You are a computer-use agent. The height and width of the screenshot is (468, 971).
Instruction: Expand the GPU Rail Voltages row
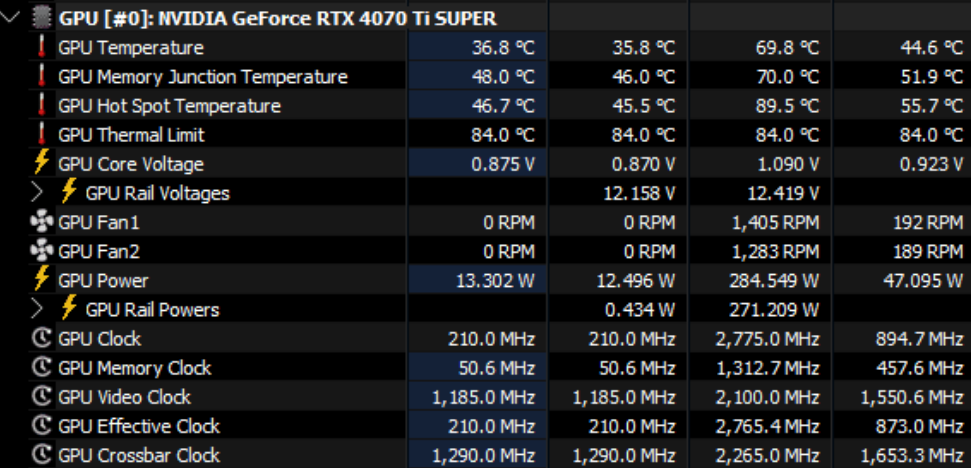[x=37, y=193]
